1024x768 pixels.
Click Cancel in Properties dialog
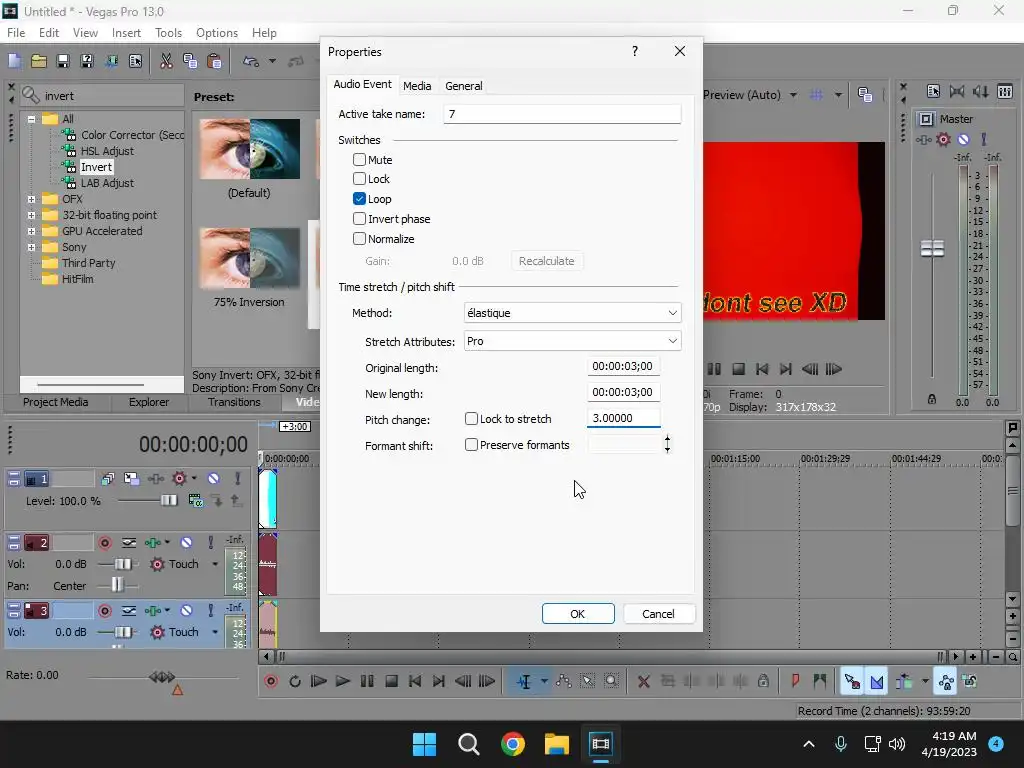658,614
